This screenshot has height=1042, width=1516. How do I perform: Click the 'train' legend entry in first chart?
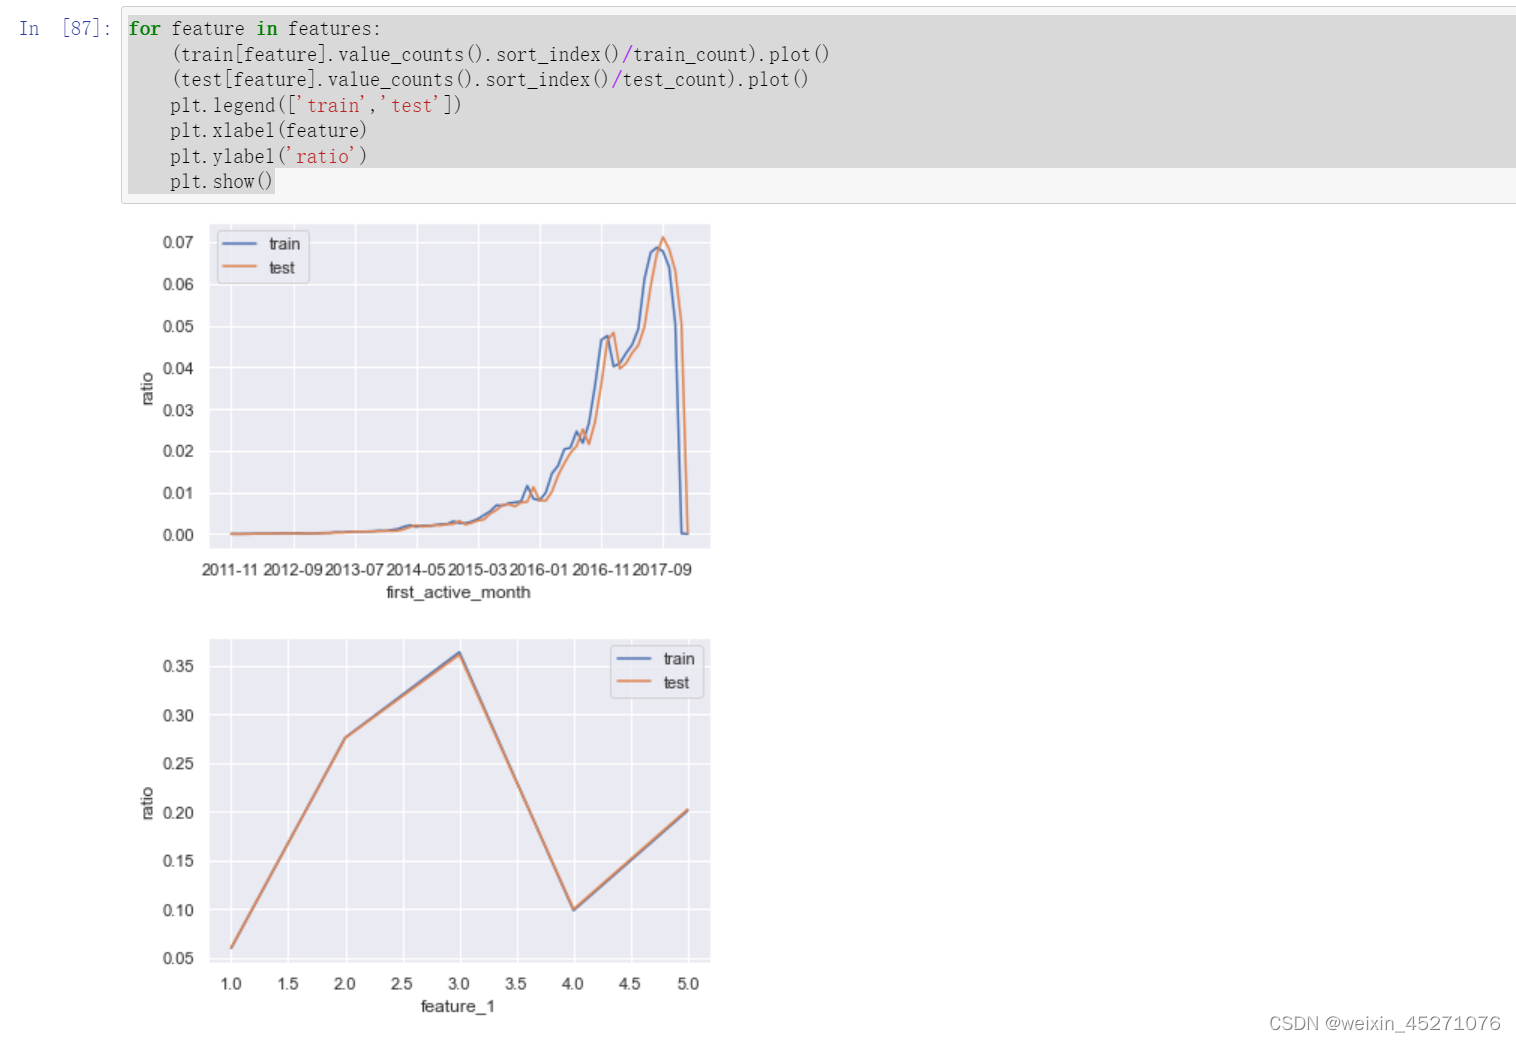(x=284, y=244)
